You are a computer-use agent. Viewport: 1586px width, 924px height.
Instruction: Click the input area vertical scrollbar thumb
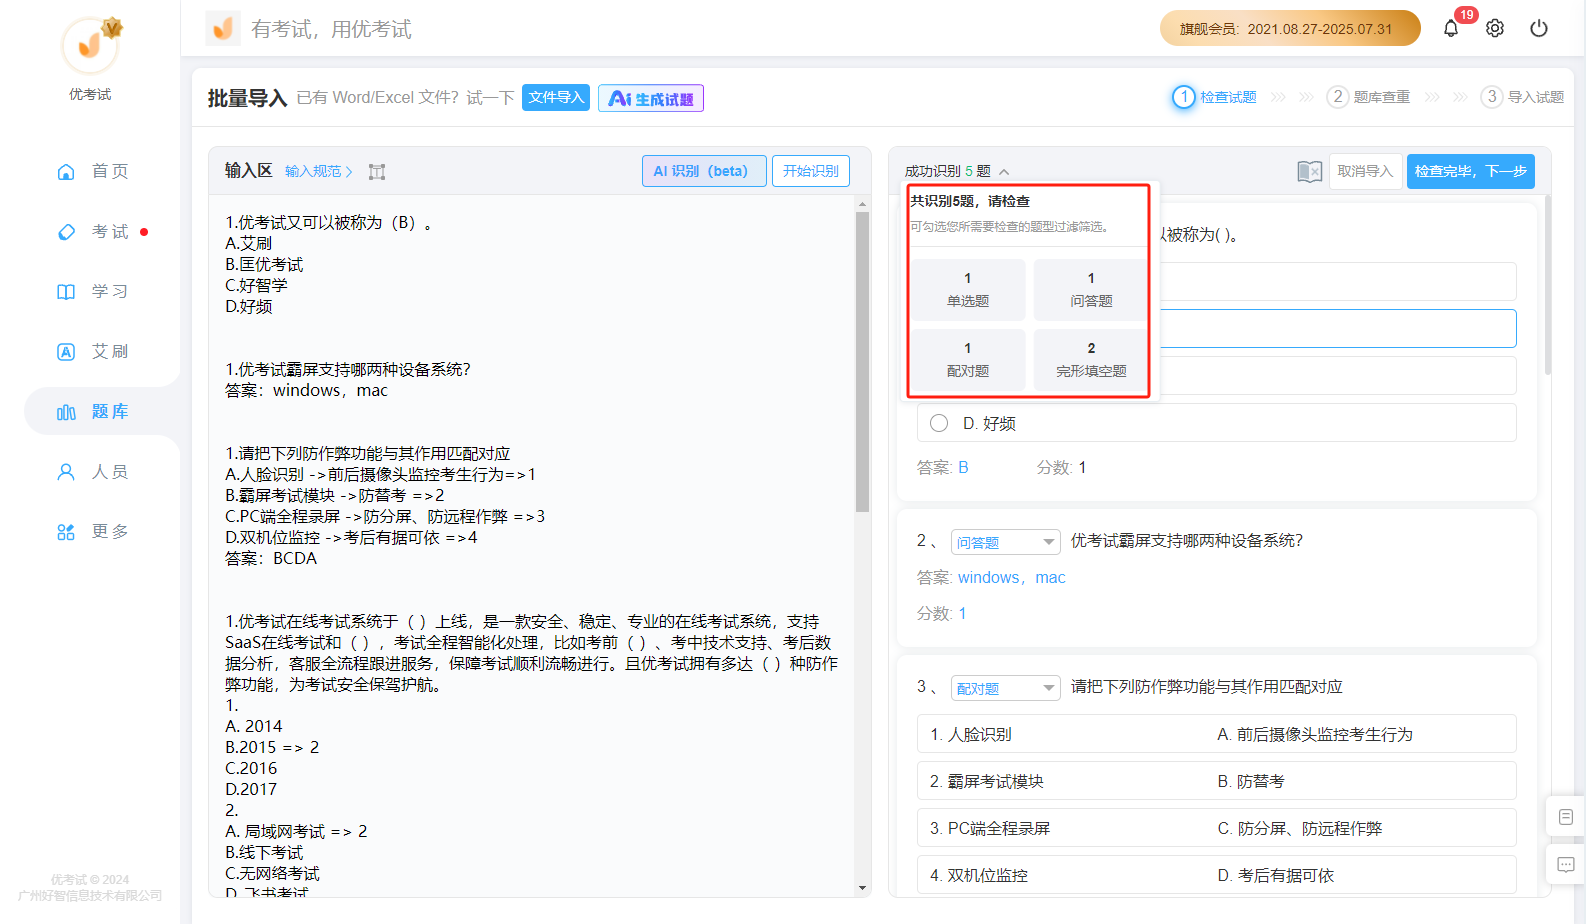tap(862, 362)
